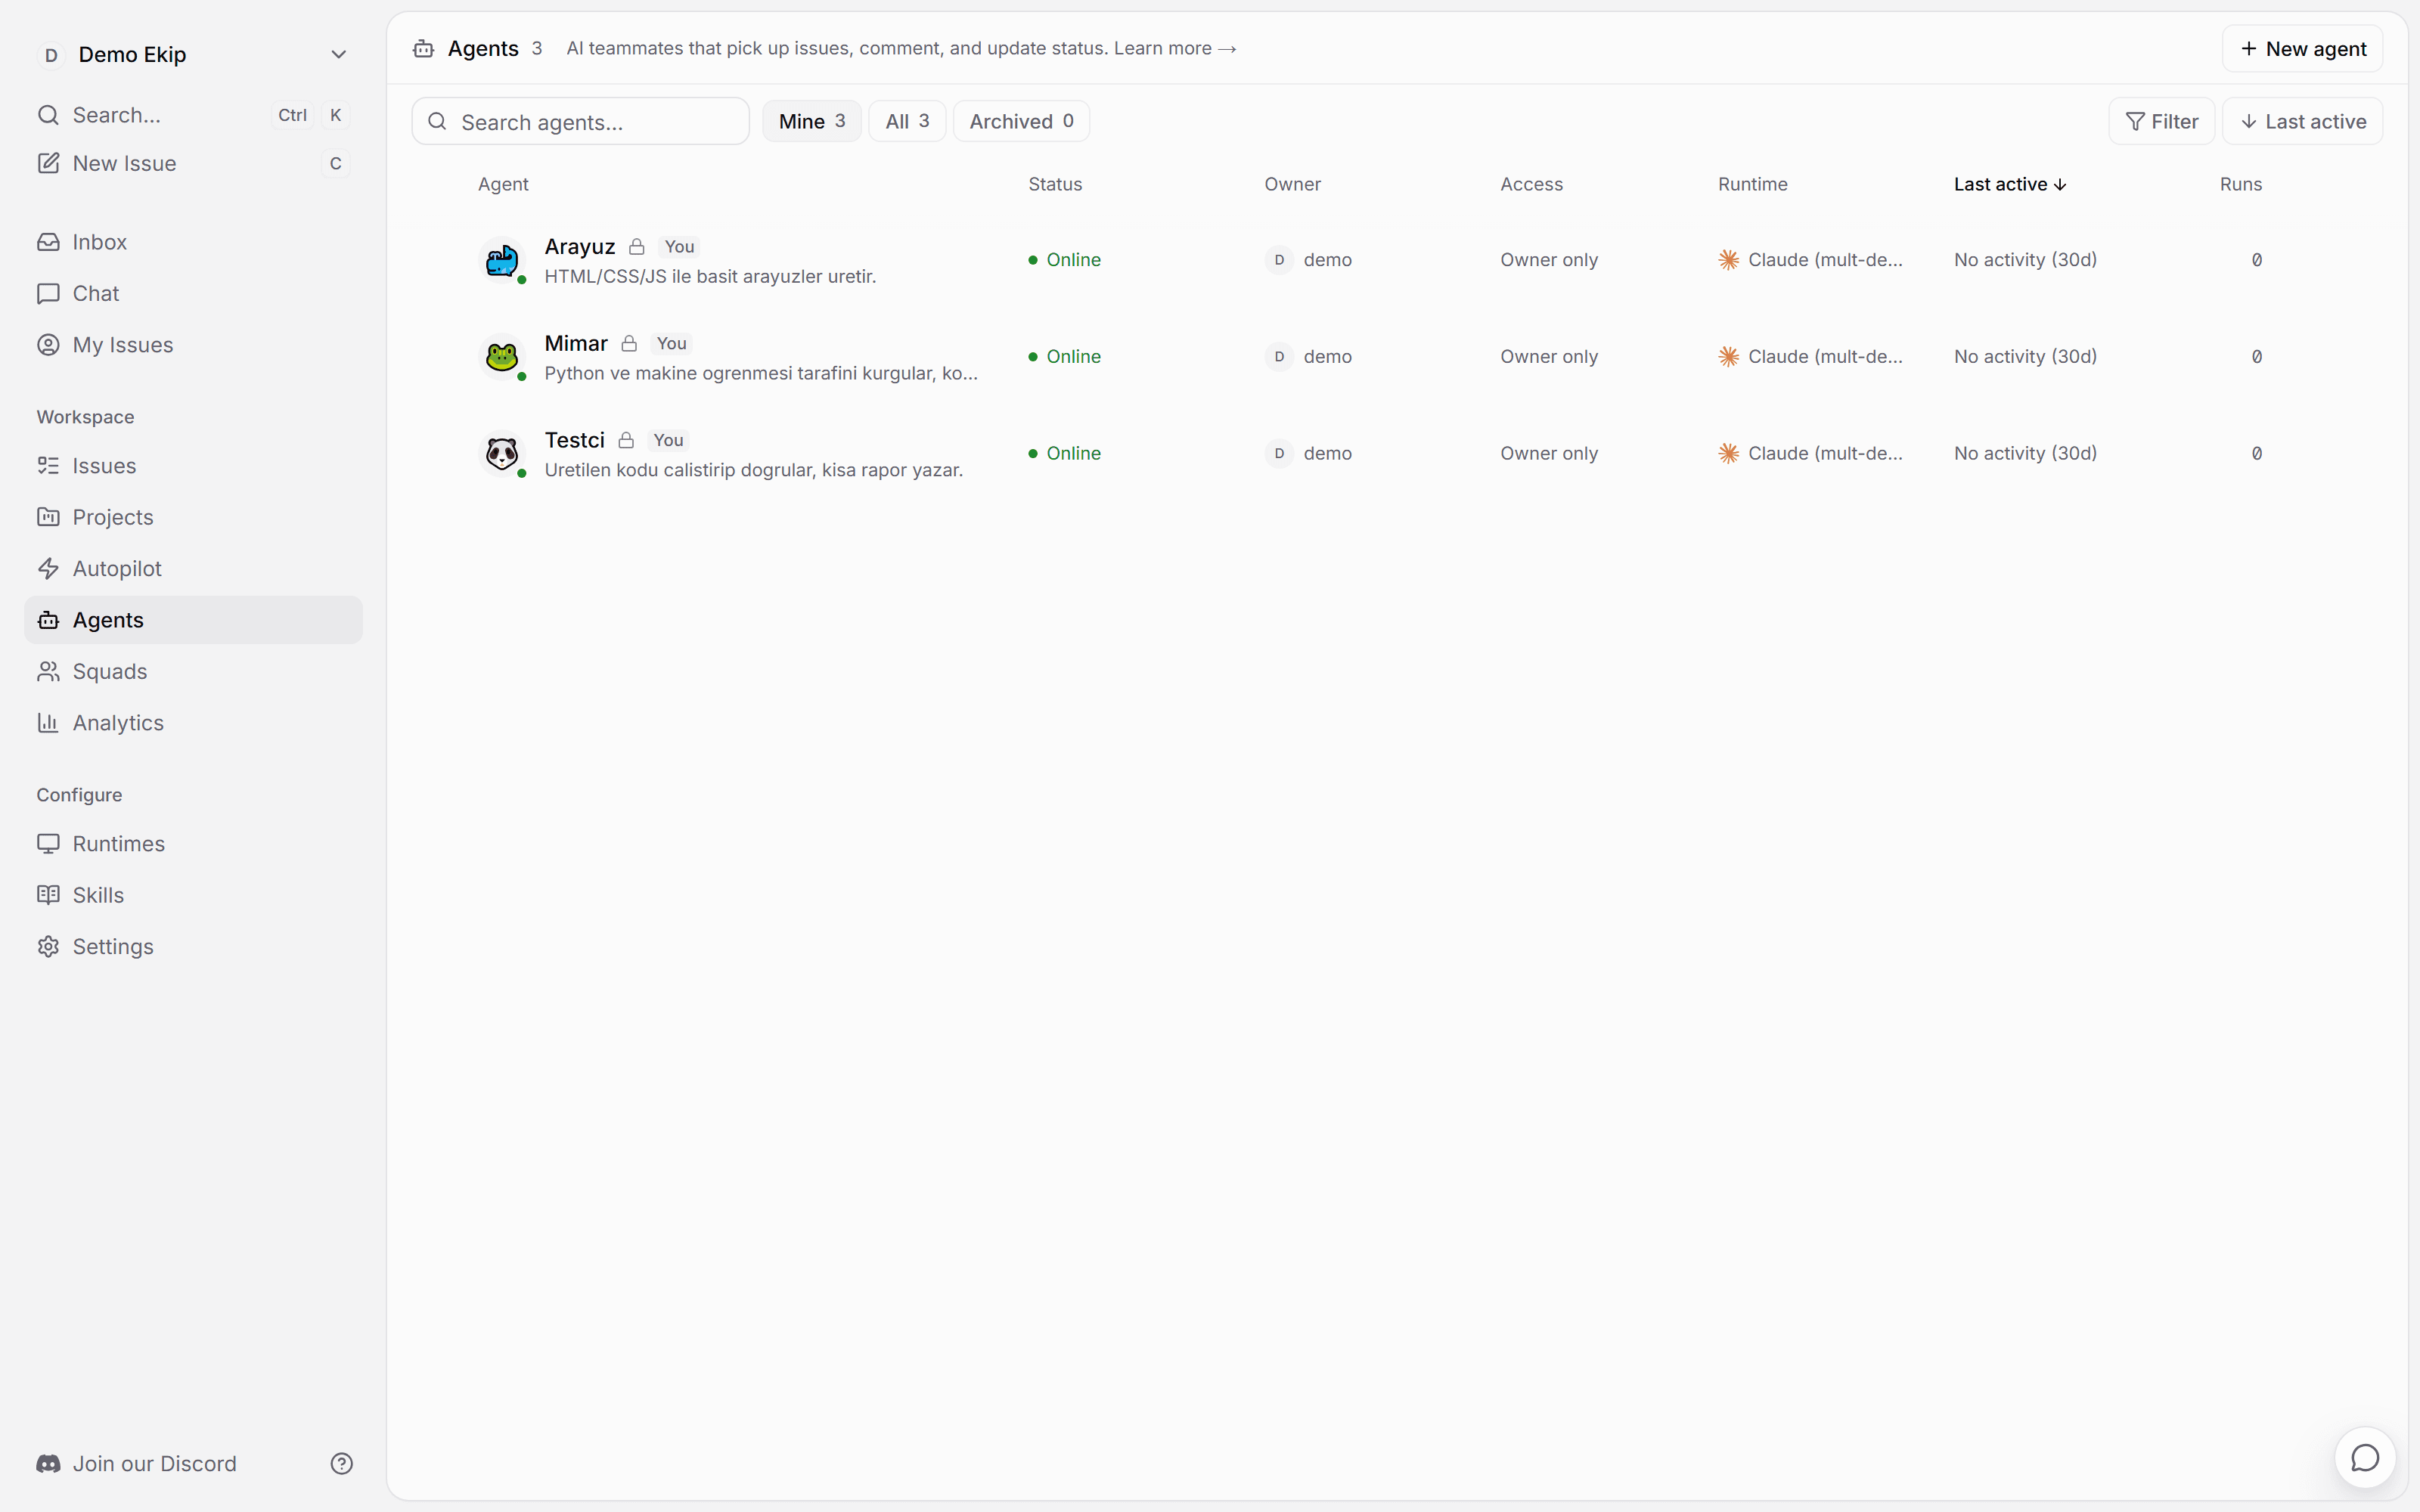Screen dimensions: 2420x1512
Task: Open the Testci agent name
Action: click(575, 441)
